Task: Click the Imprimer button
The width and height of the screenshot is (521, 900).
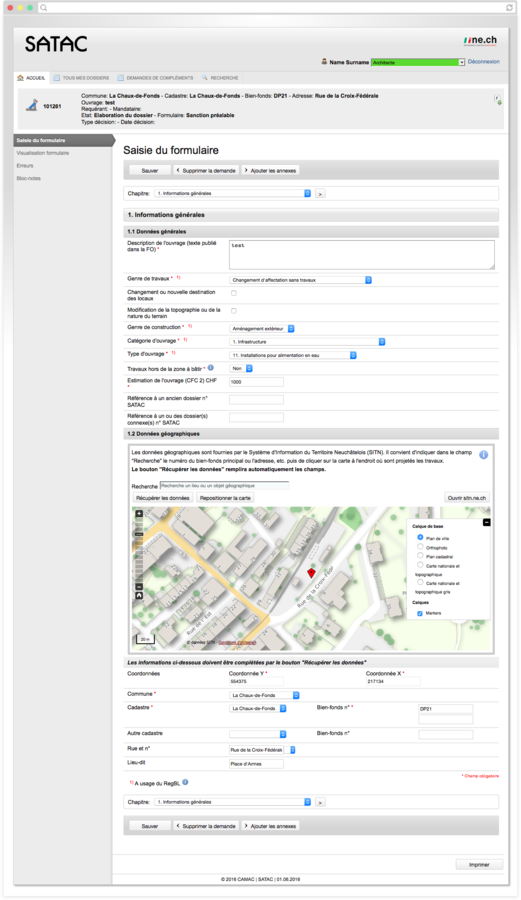Action: pos(479,864)
